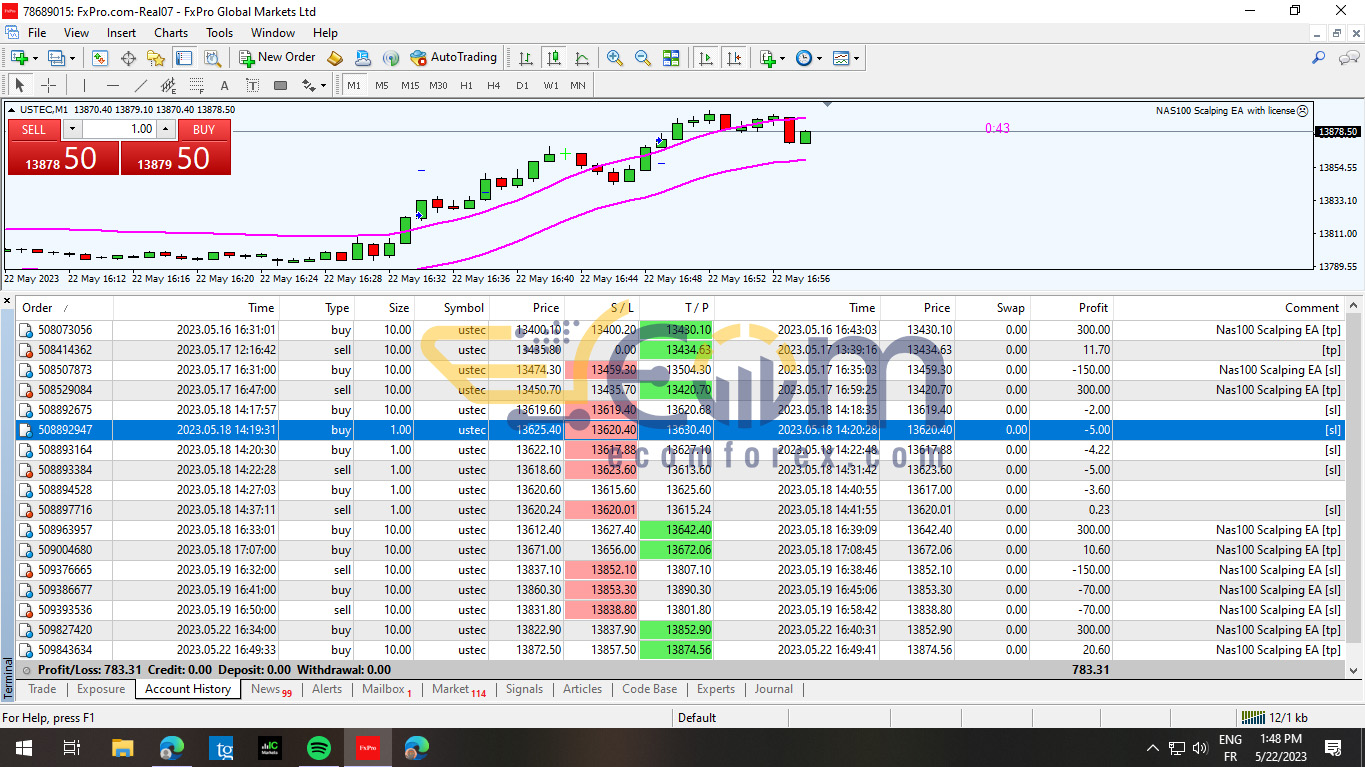Switch to the Trade tab
Screen dimensions: 1365x767
pos(42,689)
